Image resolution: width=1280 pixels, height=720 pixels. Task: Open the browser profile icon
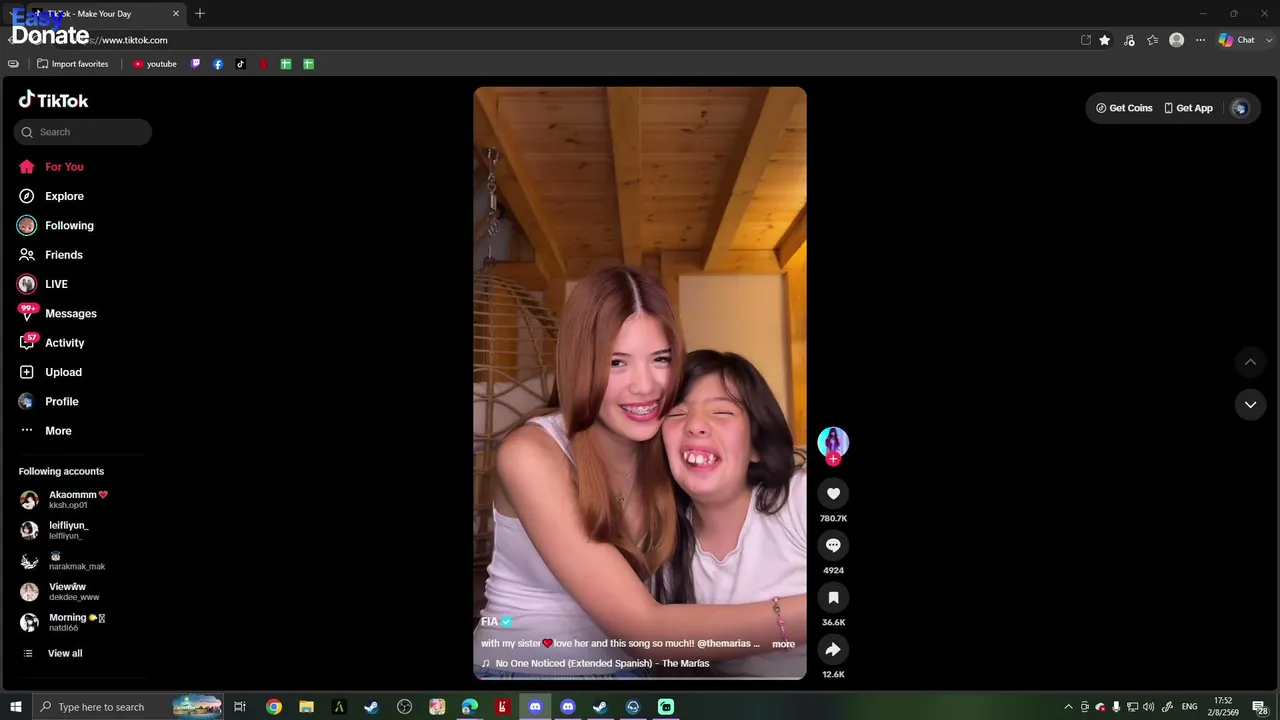coord(1177,40)
